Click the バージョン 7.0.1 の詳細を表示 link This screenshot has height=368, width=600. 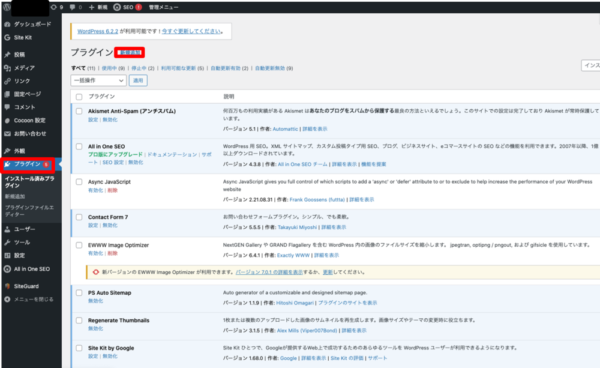click(269, 272)
